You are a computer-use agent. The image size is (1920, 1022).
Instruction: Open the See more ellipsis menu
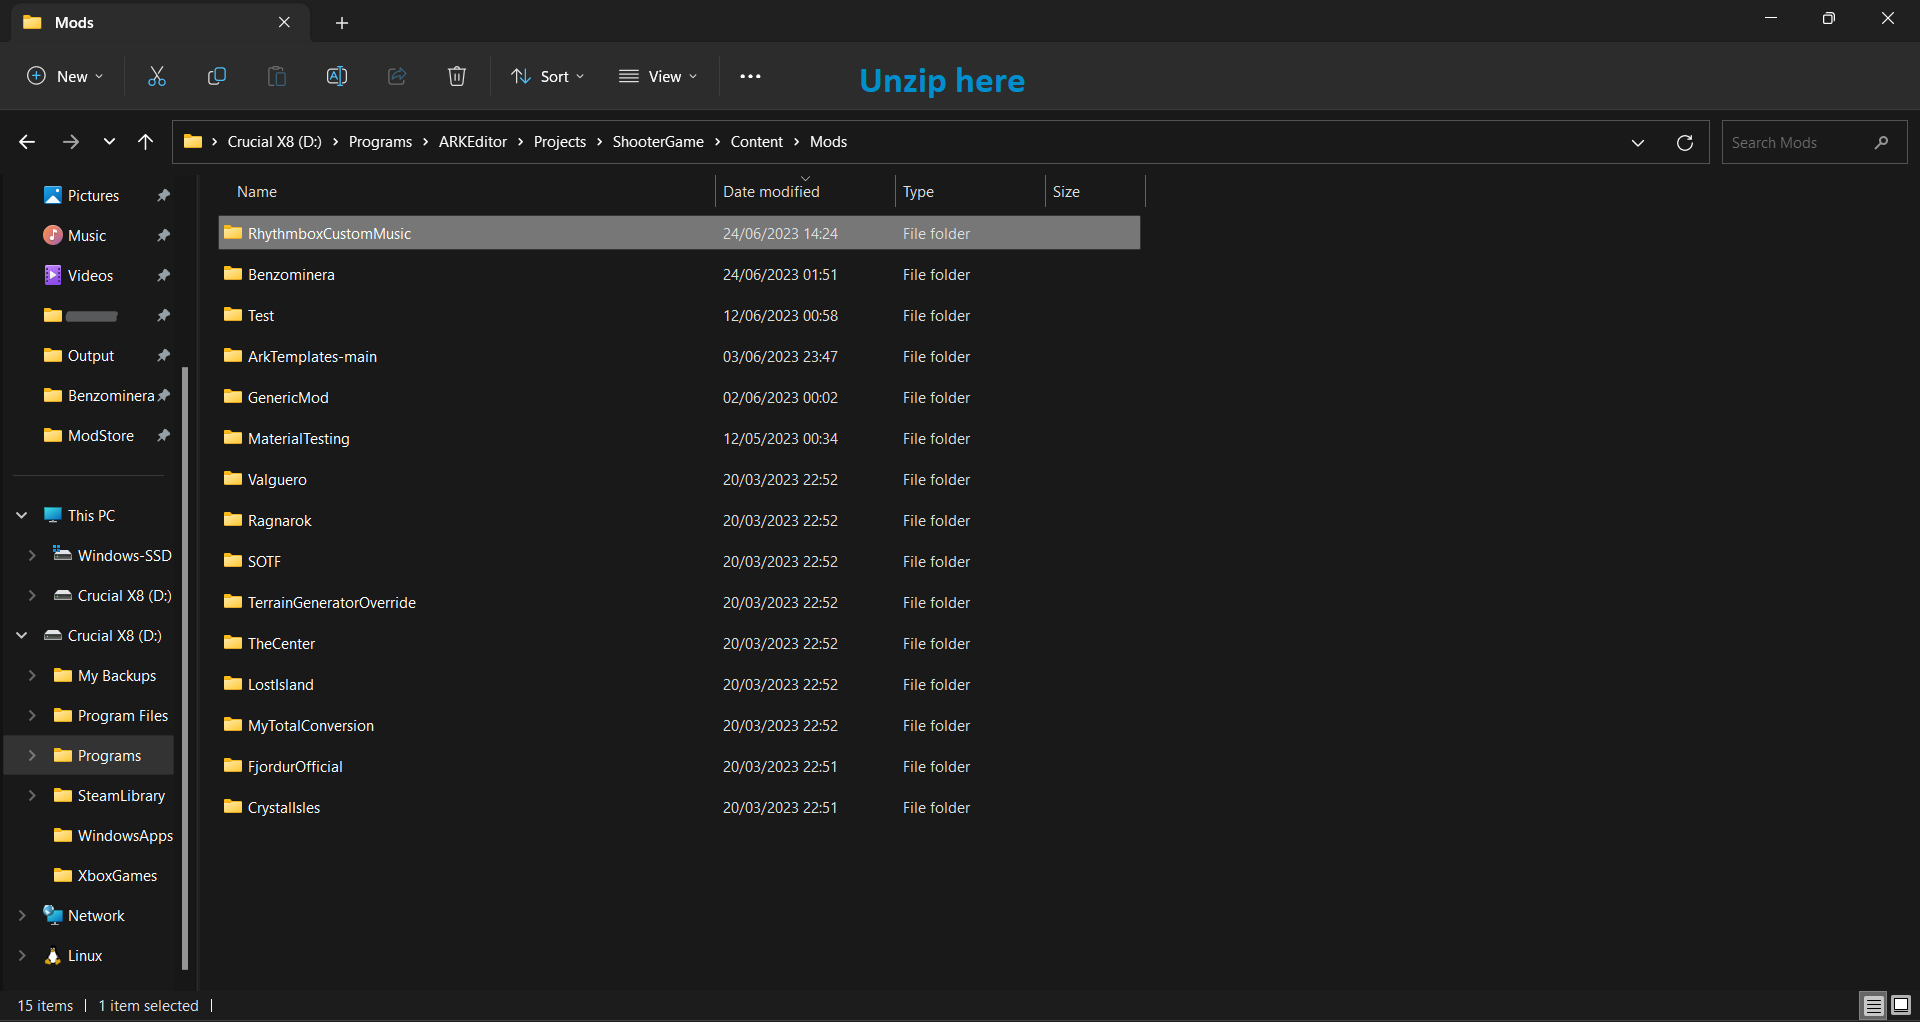(750, 76)
